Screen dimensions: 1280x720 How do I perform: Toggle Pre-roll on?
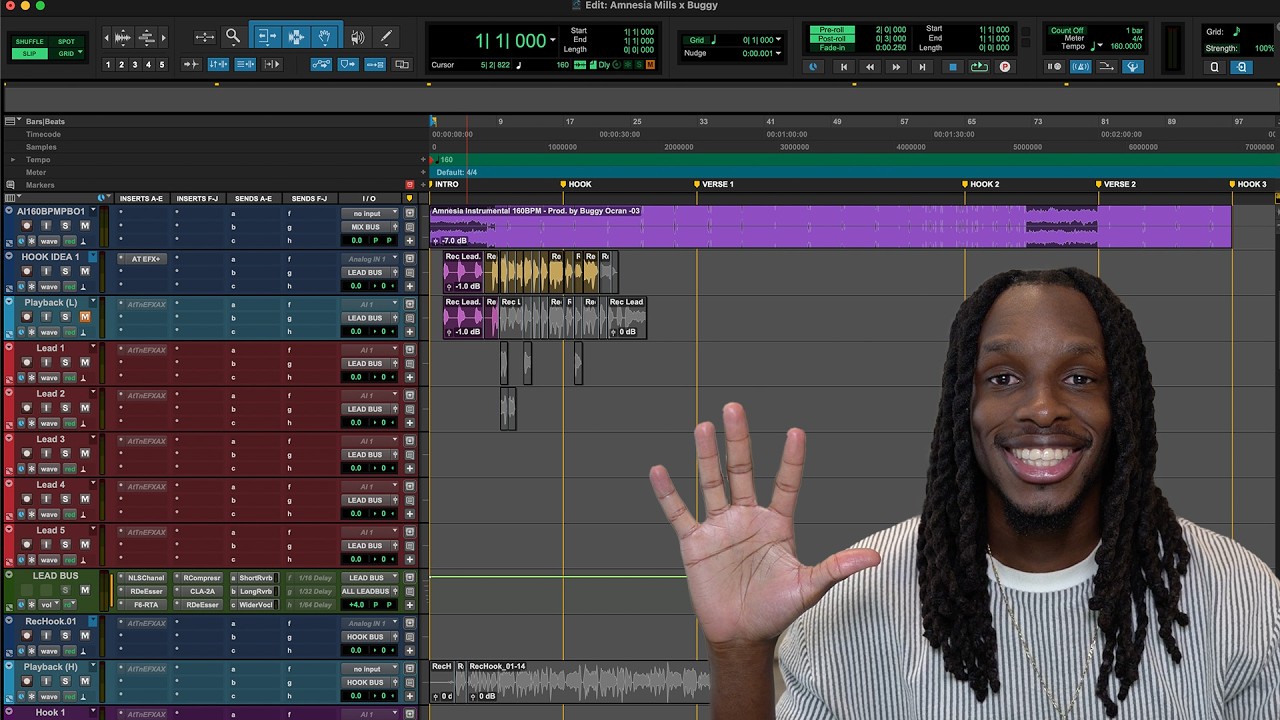pyautogui.click(x=833, y=31)
